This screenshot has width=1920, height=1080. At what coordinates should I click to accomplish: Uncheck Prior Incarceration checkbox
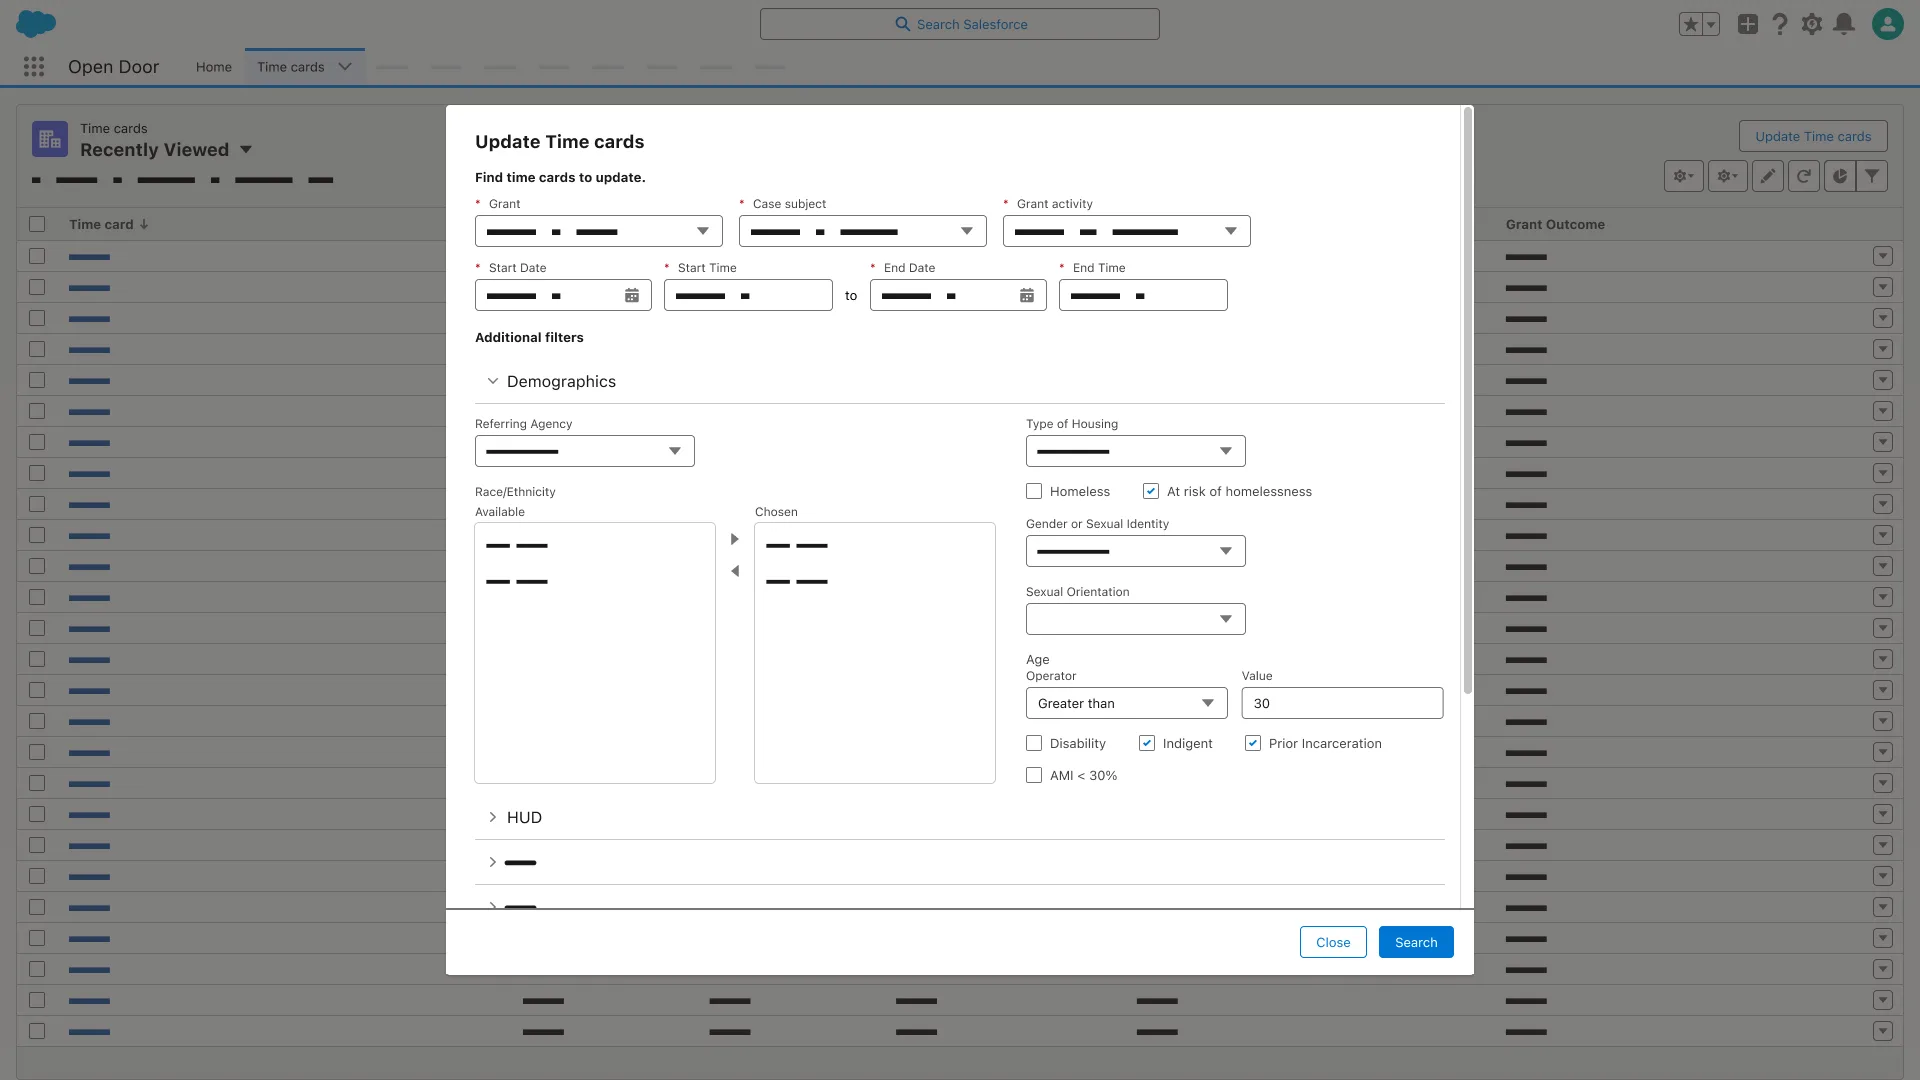[x=1253, y=743]
